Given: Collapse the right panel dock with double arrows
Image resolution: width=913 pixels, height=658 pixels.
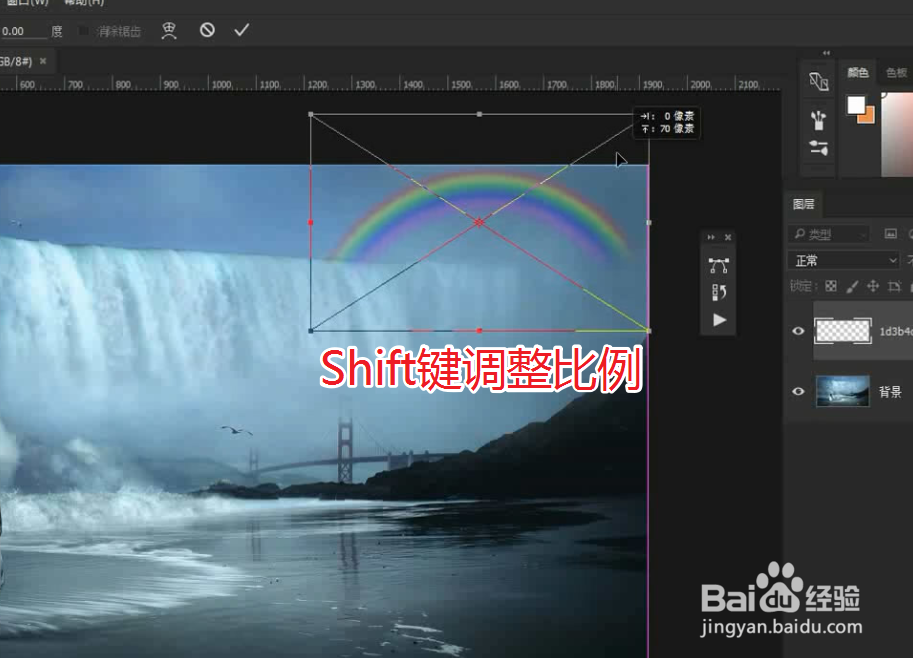Looking at the screenshot, I should pyautogui.click(x=826, y=53).
